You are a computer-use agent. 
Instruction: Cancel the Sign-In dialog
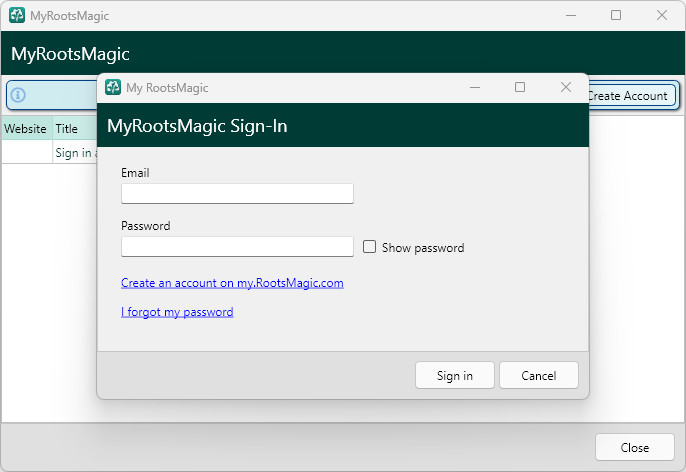click(539, 375)
